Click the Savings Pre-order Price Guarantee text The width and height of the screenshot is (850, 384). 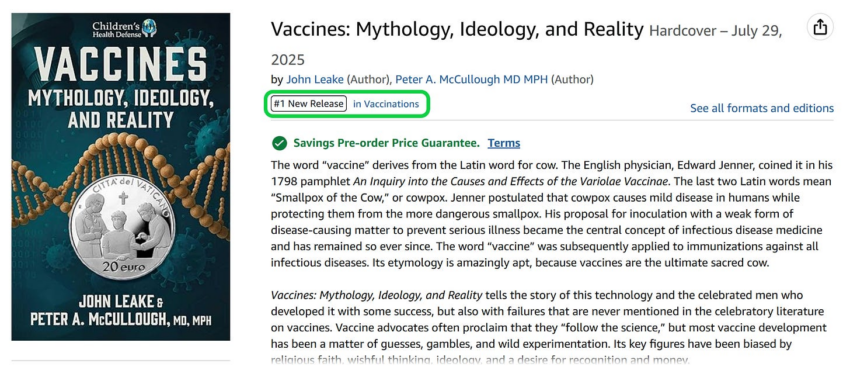387,143
